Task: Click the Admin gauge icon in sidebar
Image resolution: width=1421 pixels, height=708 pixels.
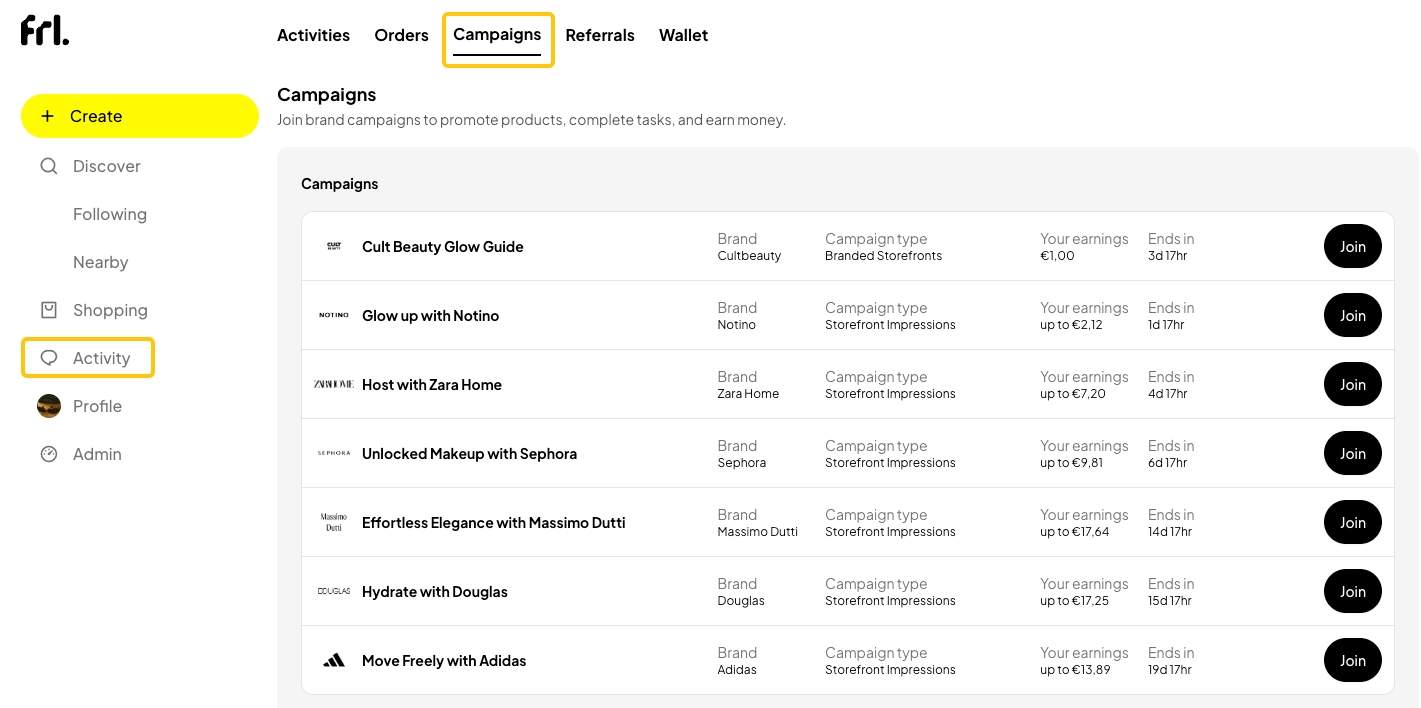Action: [x=48, y=454]
